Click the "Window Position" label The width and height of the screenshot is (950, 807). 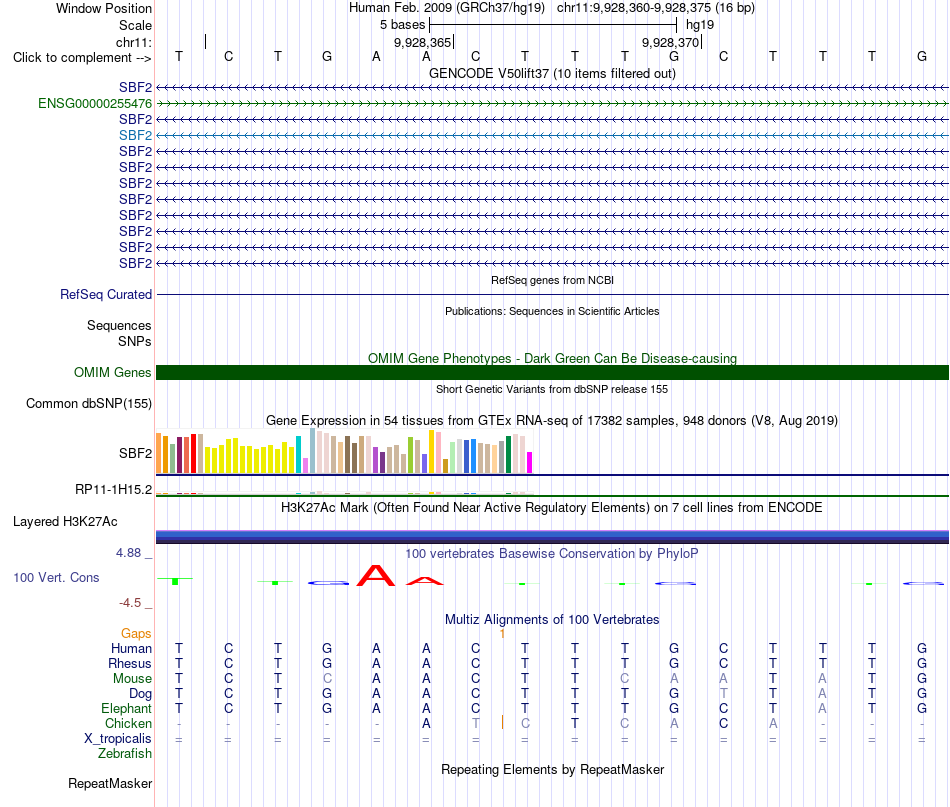pos(104,8)
